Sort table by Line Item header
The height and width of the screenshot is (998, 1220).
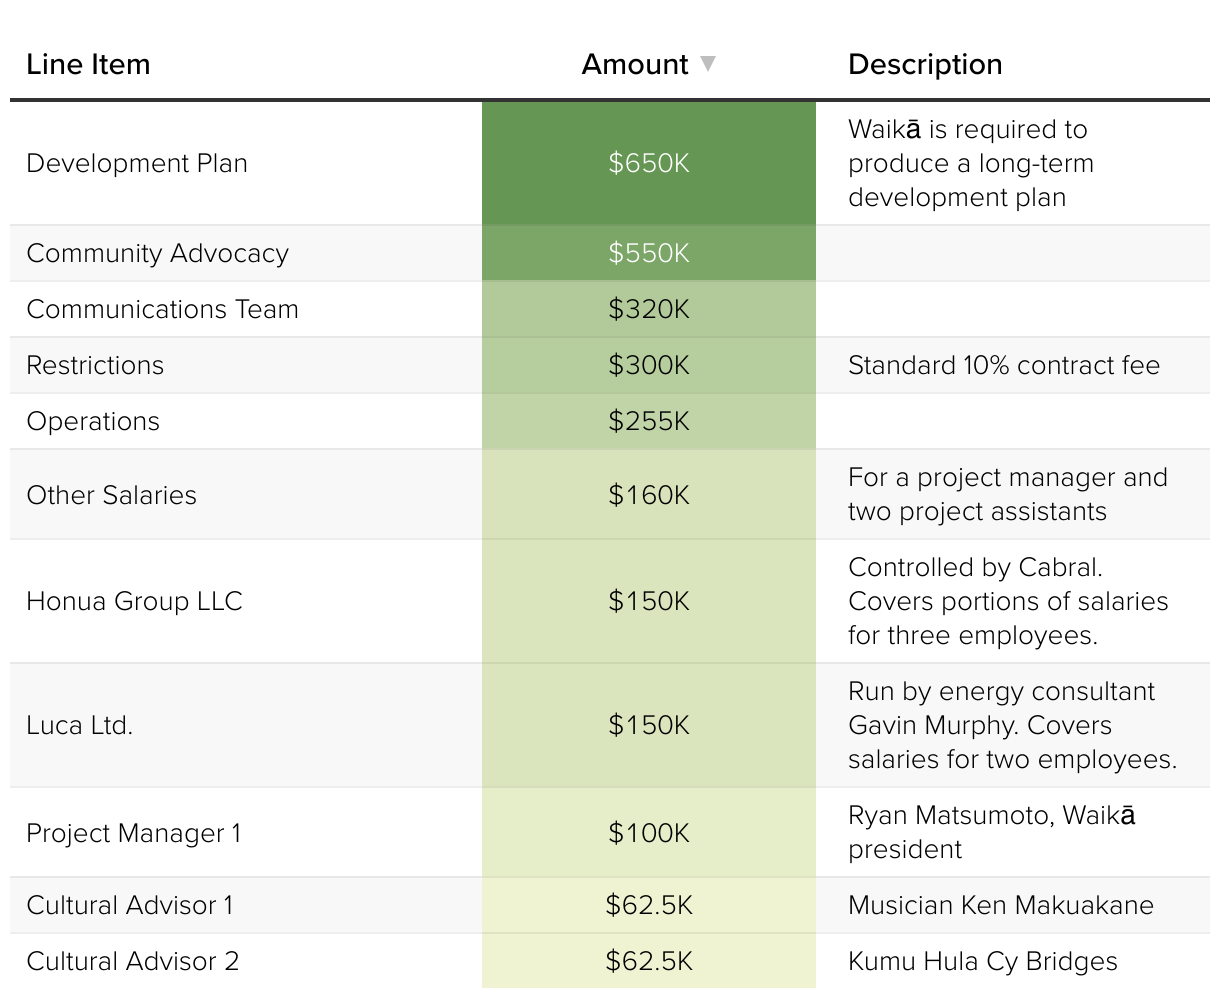click(x=88, y=64)
